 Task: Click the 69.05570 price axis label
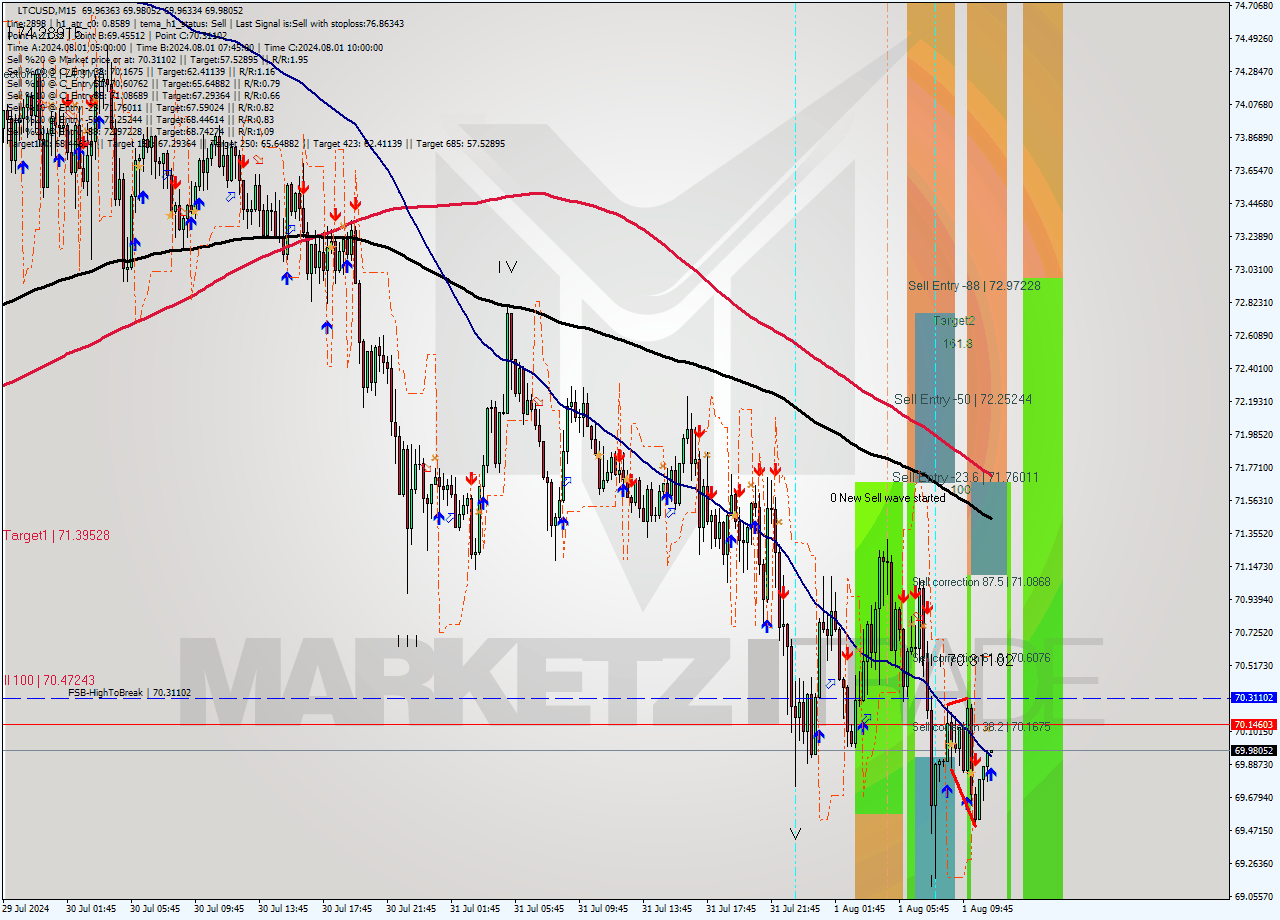[1253, 896]
